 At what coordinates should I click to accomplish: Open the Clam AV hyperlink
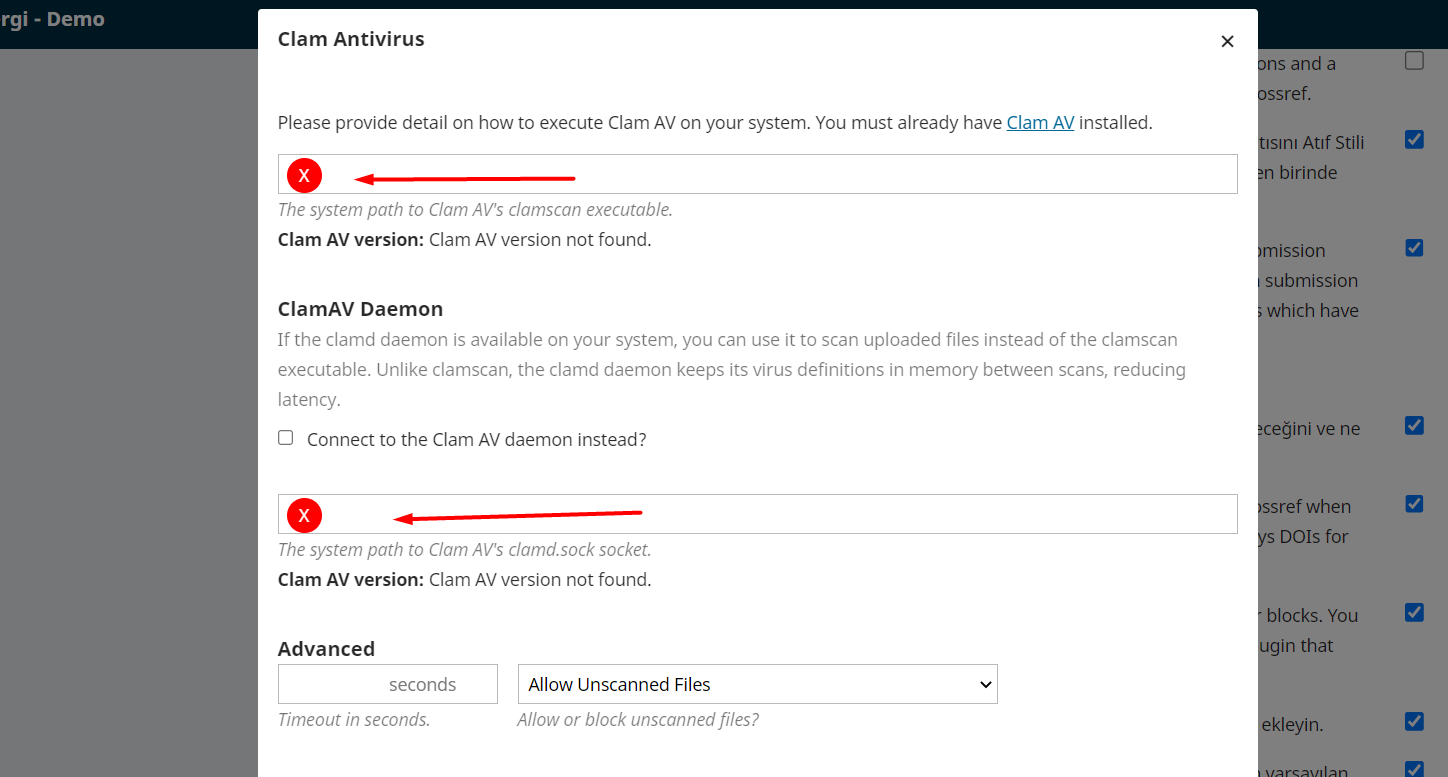(1040, 123)
